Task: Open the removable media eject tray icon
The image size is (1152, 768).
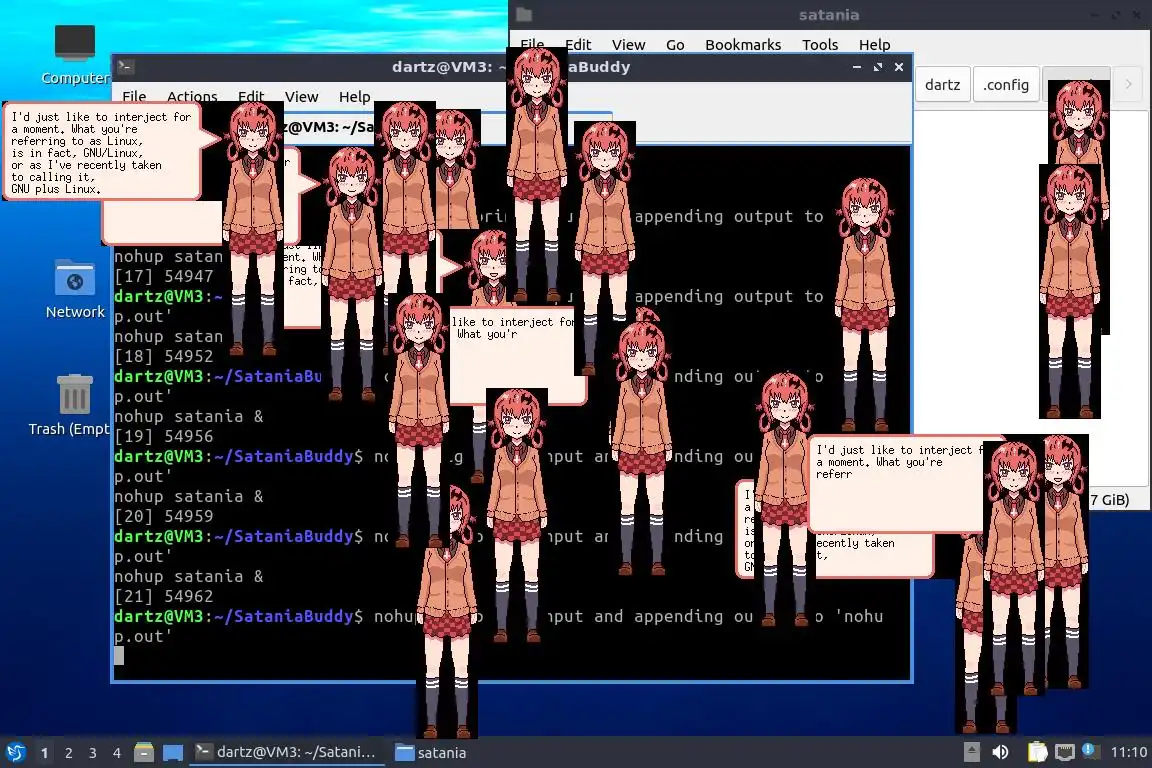Action: 971,752
